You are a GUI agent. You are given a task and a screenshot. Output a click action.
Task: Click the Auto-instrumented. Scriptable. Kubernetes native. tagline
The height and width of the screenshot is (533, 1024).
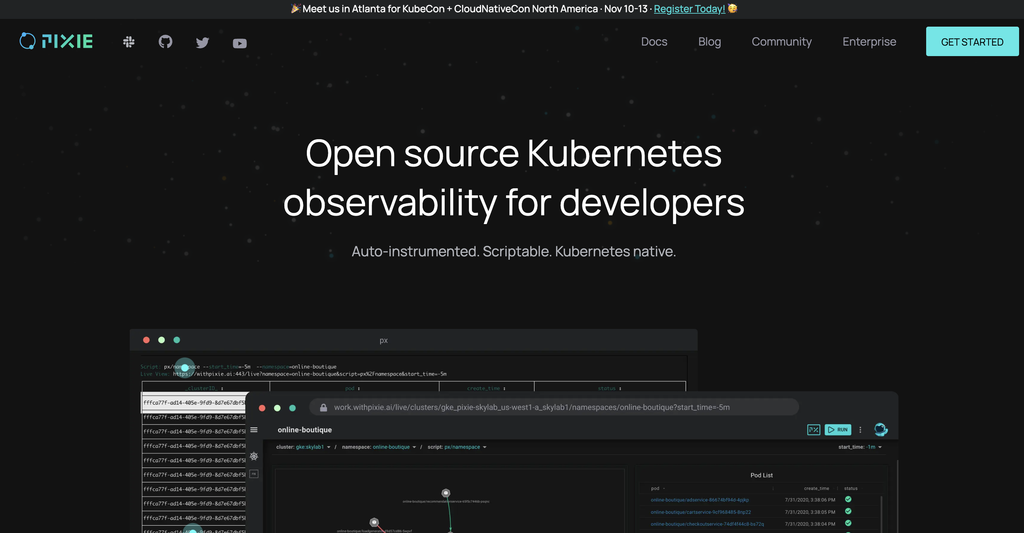click(x=513, y=251)
